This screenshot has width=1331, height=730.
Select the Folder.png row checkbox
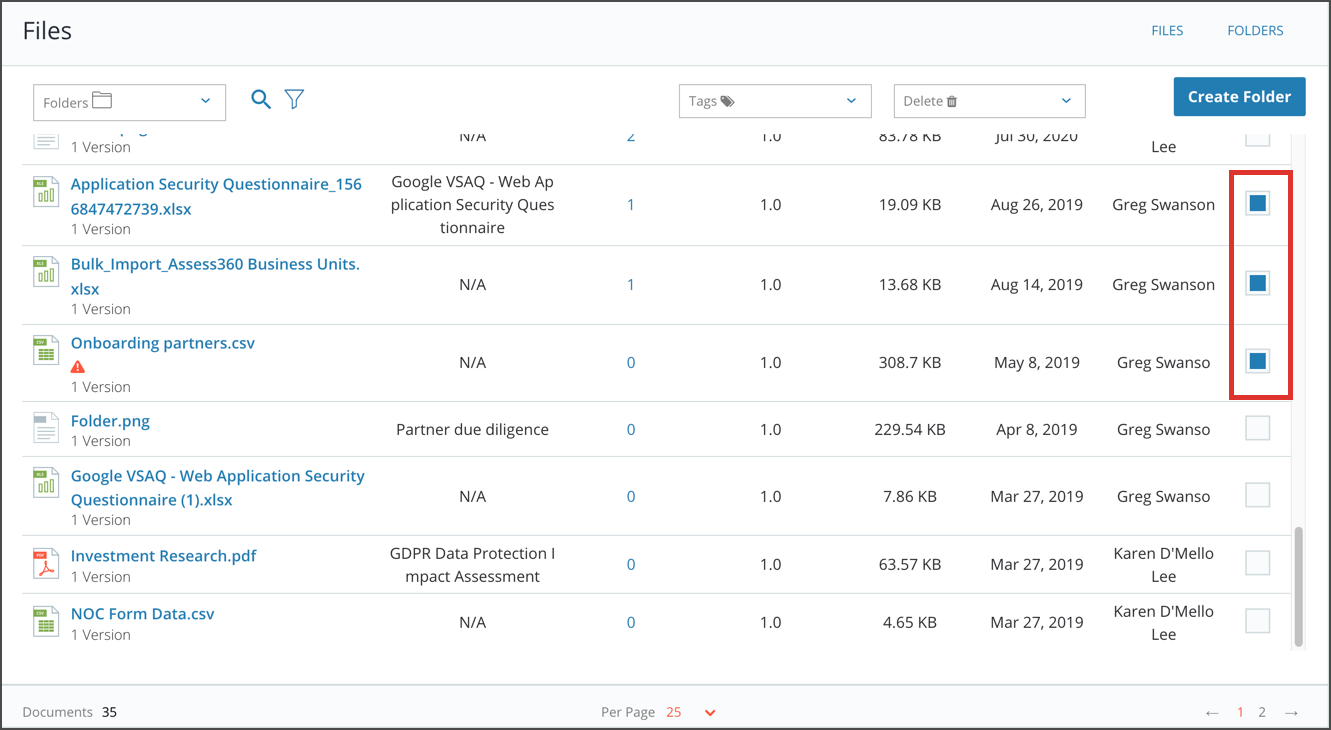coord(1258,429)
